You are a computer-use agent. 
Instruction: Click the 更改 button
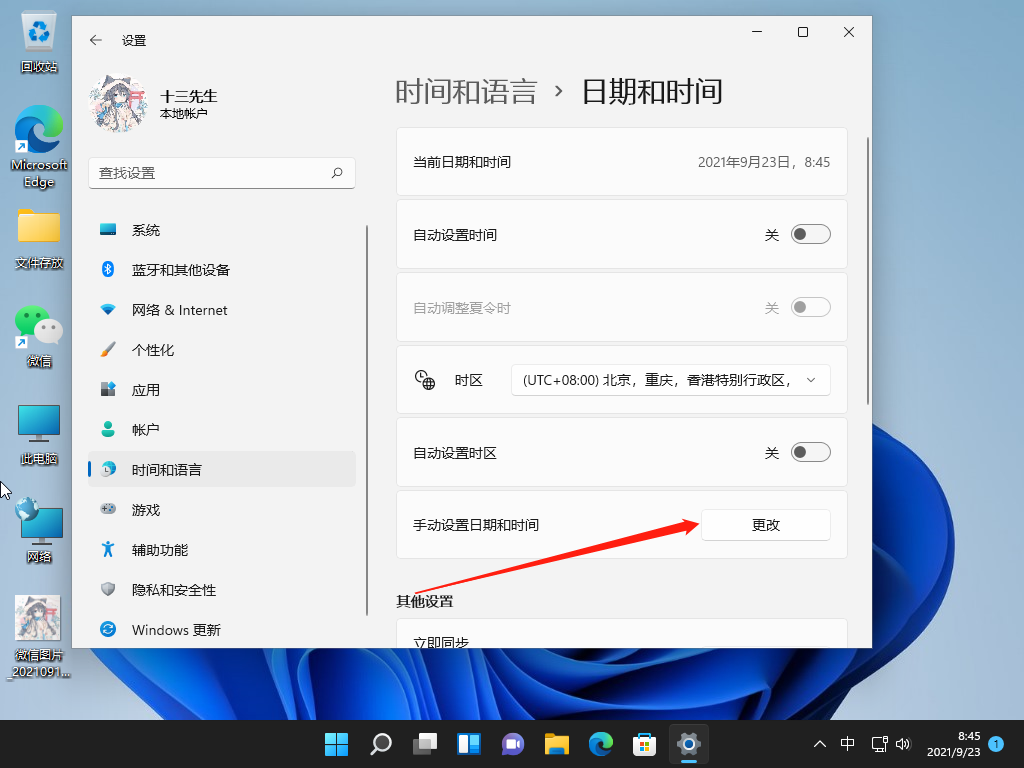[765, 525]
